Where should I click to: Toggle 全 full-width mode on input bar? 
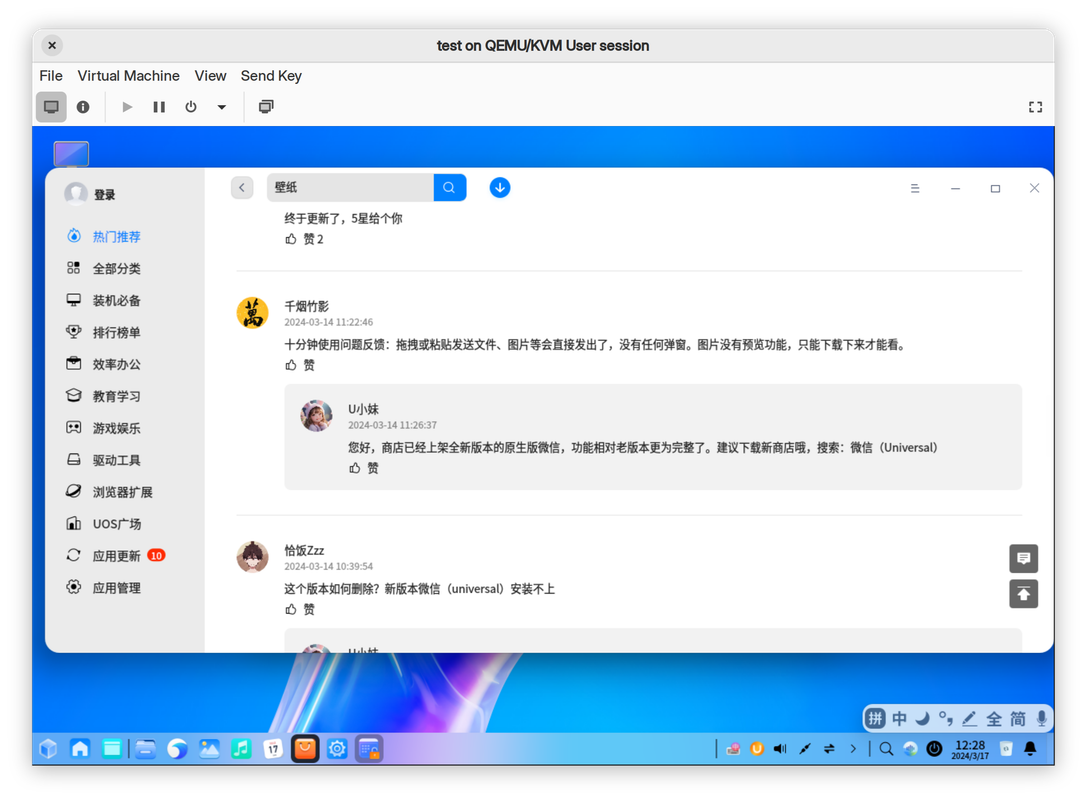pyautogui.click(x=994, y=719)
